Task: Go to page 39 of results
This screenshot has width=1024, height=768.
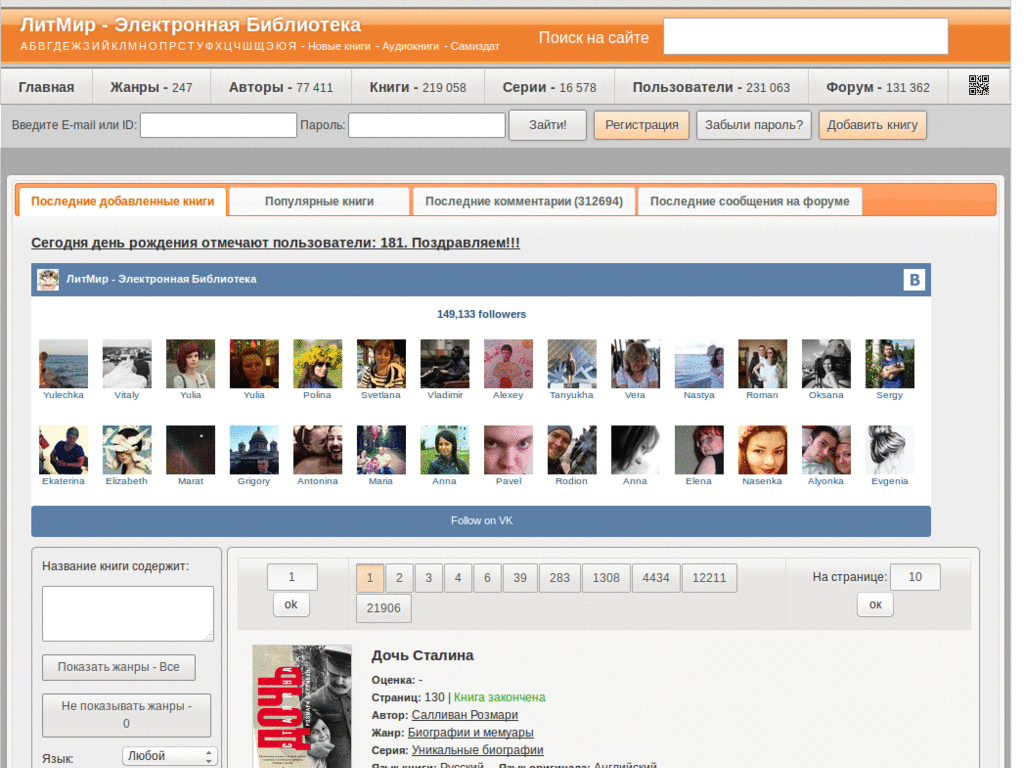Action: [x=520, y=578]
